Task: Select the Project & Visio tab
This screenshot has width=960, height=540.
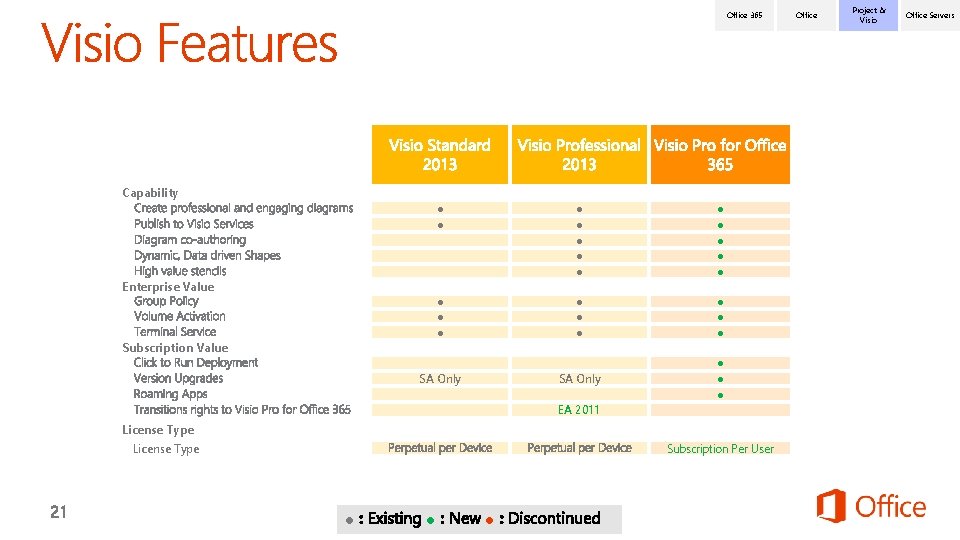Action: point(868,15)
